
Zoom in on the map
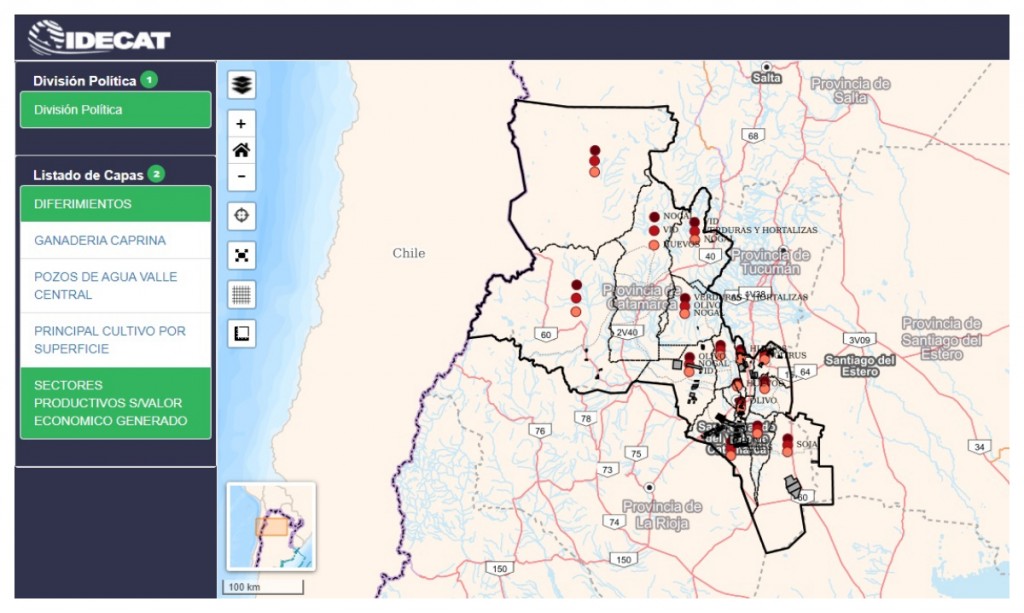241,124
